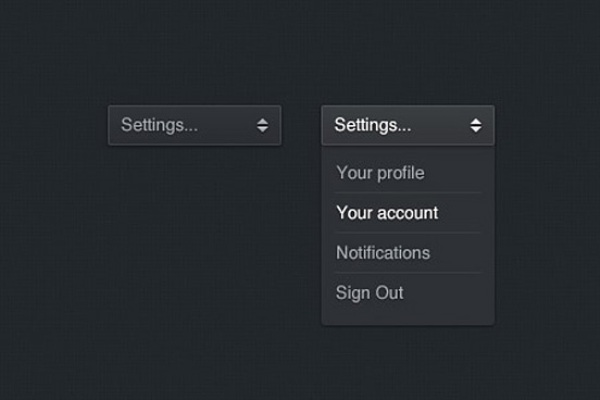
Task: Click the Settings... label in the closed dropdown
Action: pyautogui.click(x=159, y=126)
